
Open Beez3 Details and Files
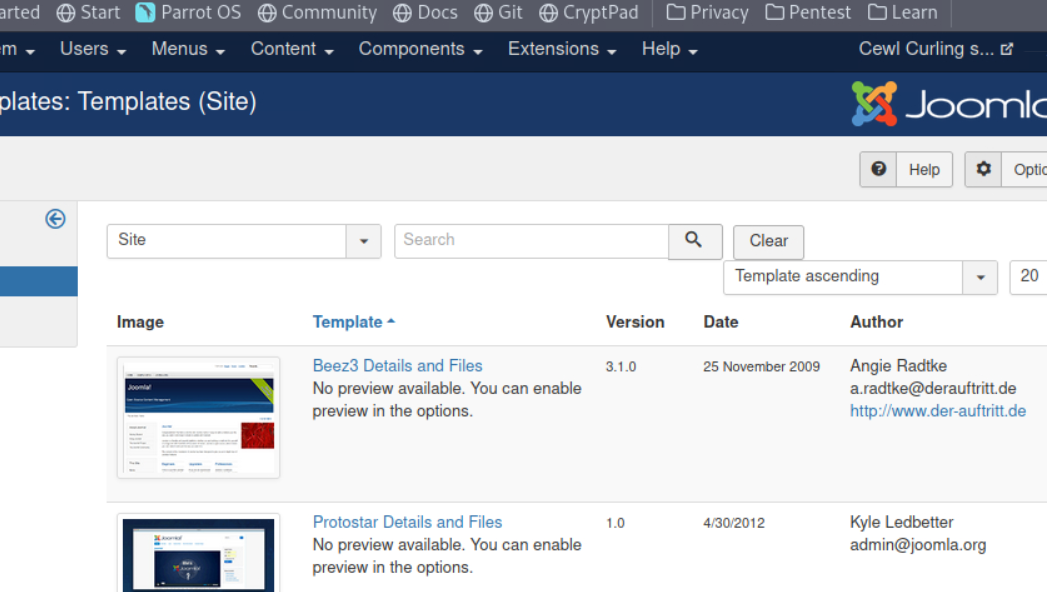[397, 366]
